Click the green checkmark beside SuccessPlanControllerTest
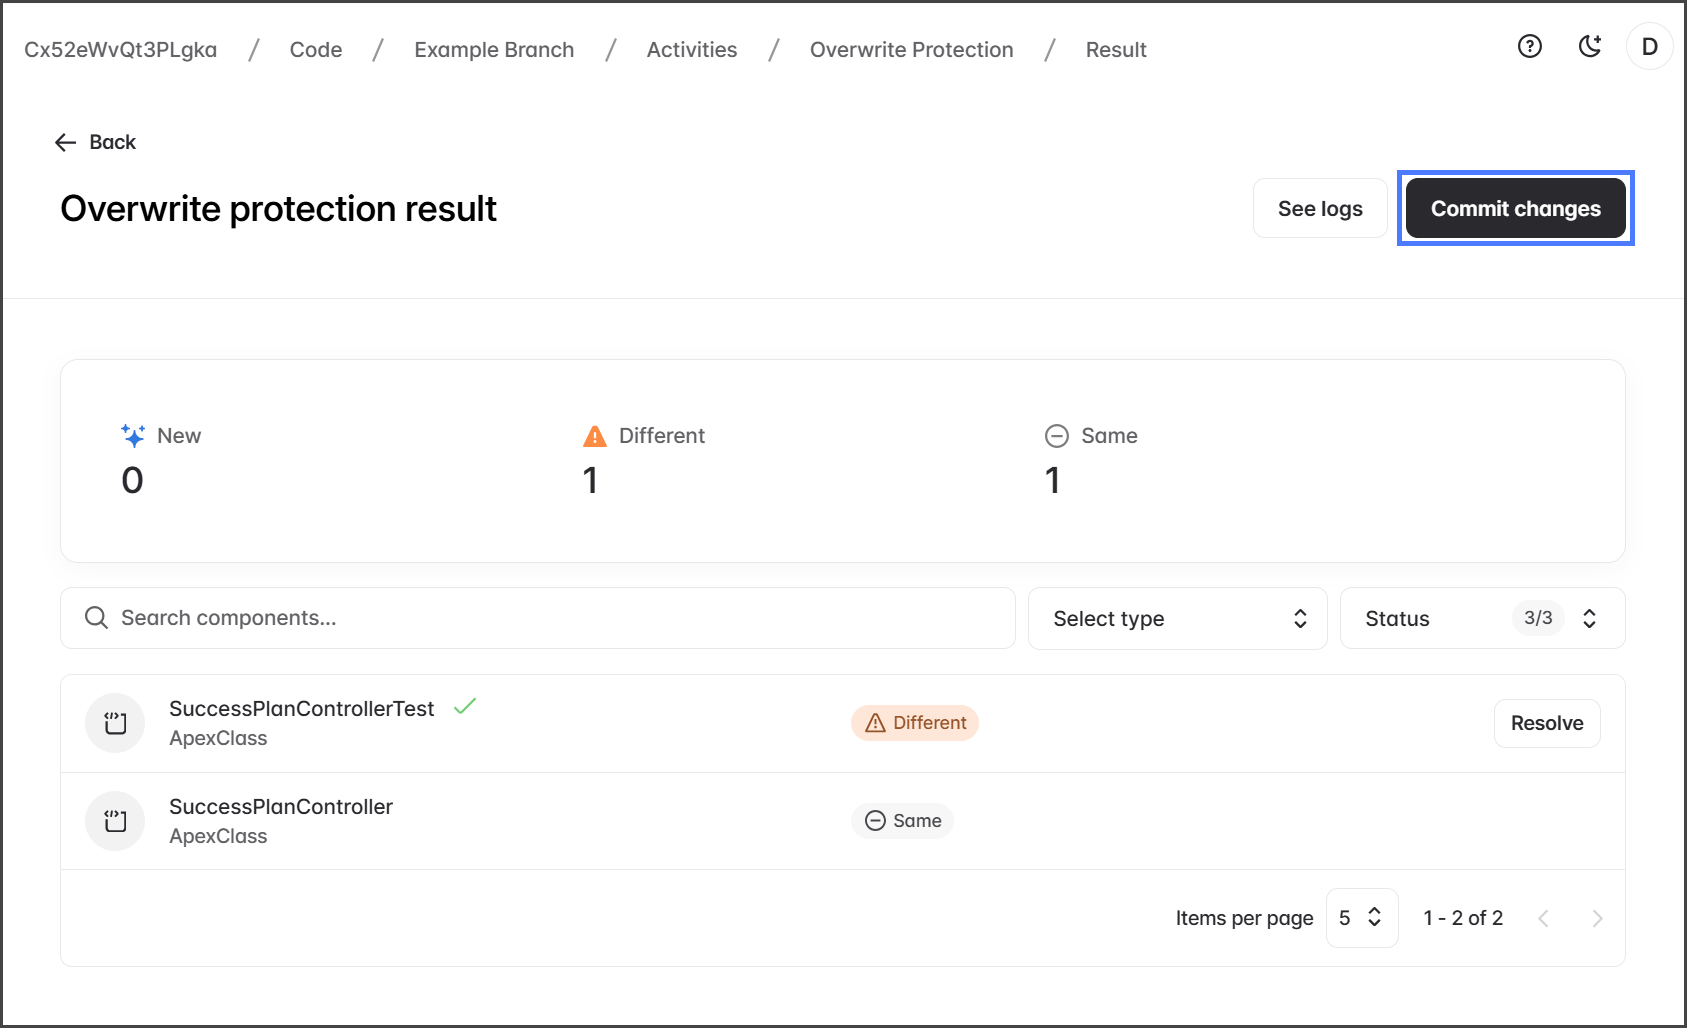 point(465,707)
